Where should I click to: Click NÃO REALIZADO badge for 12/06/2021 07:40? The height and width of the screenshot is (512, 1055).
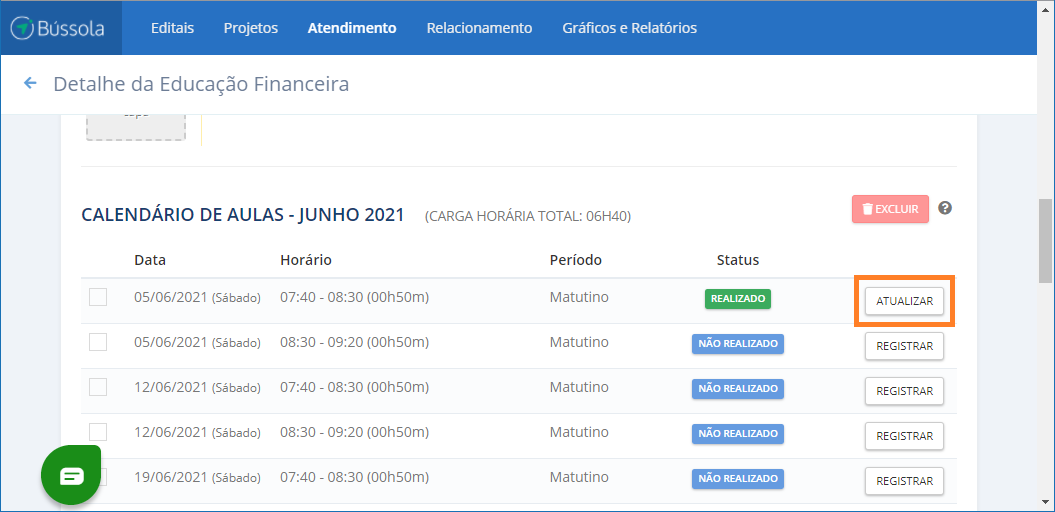click(738, 389)
